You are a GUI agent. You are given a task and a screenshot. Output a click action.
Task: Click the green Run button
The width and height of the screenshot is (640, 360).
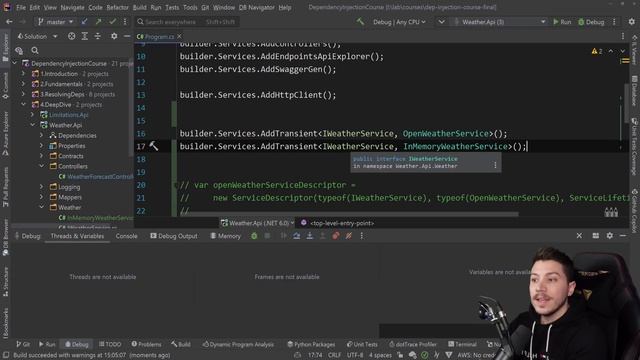pos(562,22)
